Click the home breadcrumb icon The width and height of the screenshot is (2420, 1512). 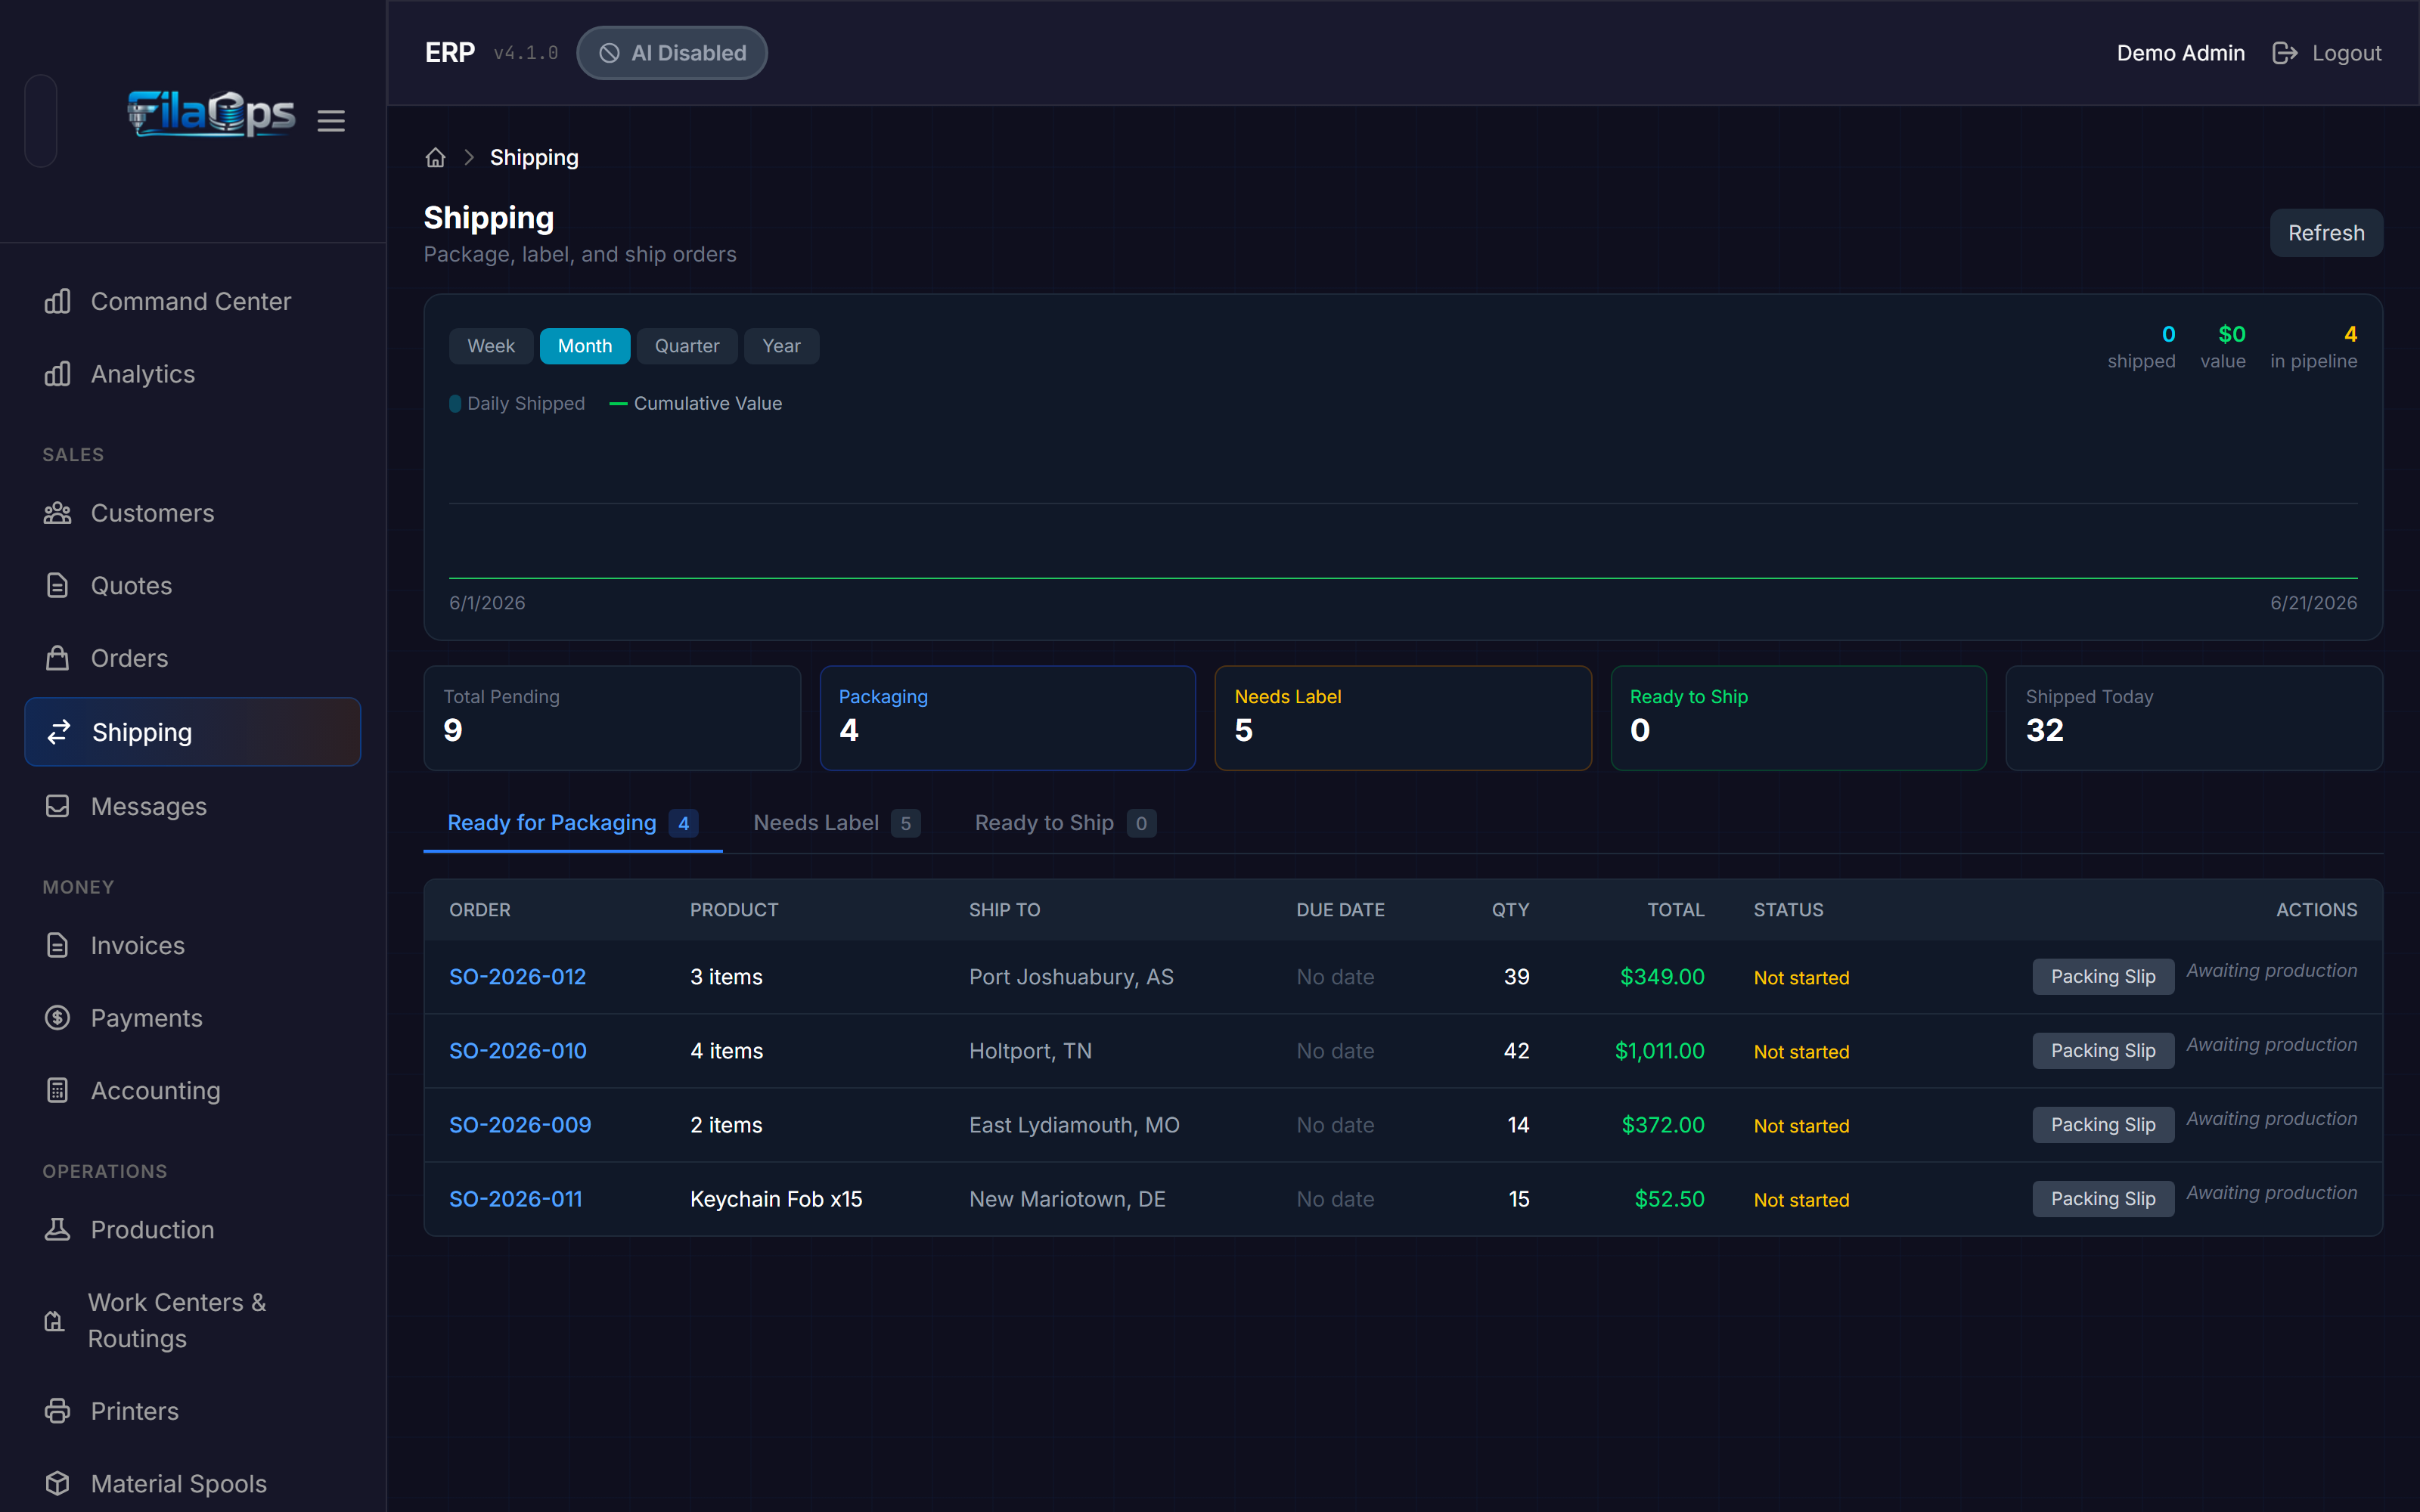tap(435, 158)
